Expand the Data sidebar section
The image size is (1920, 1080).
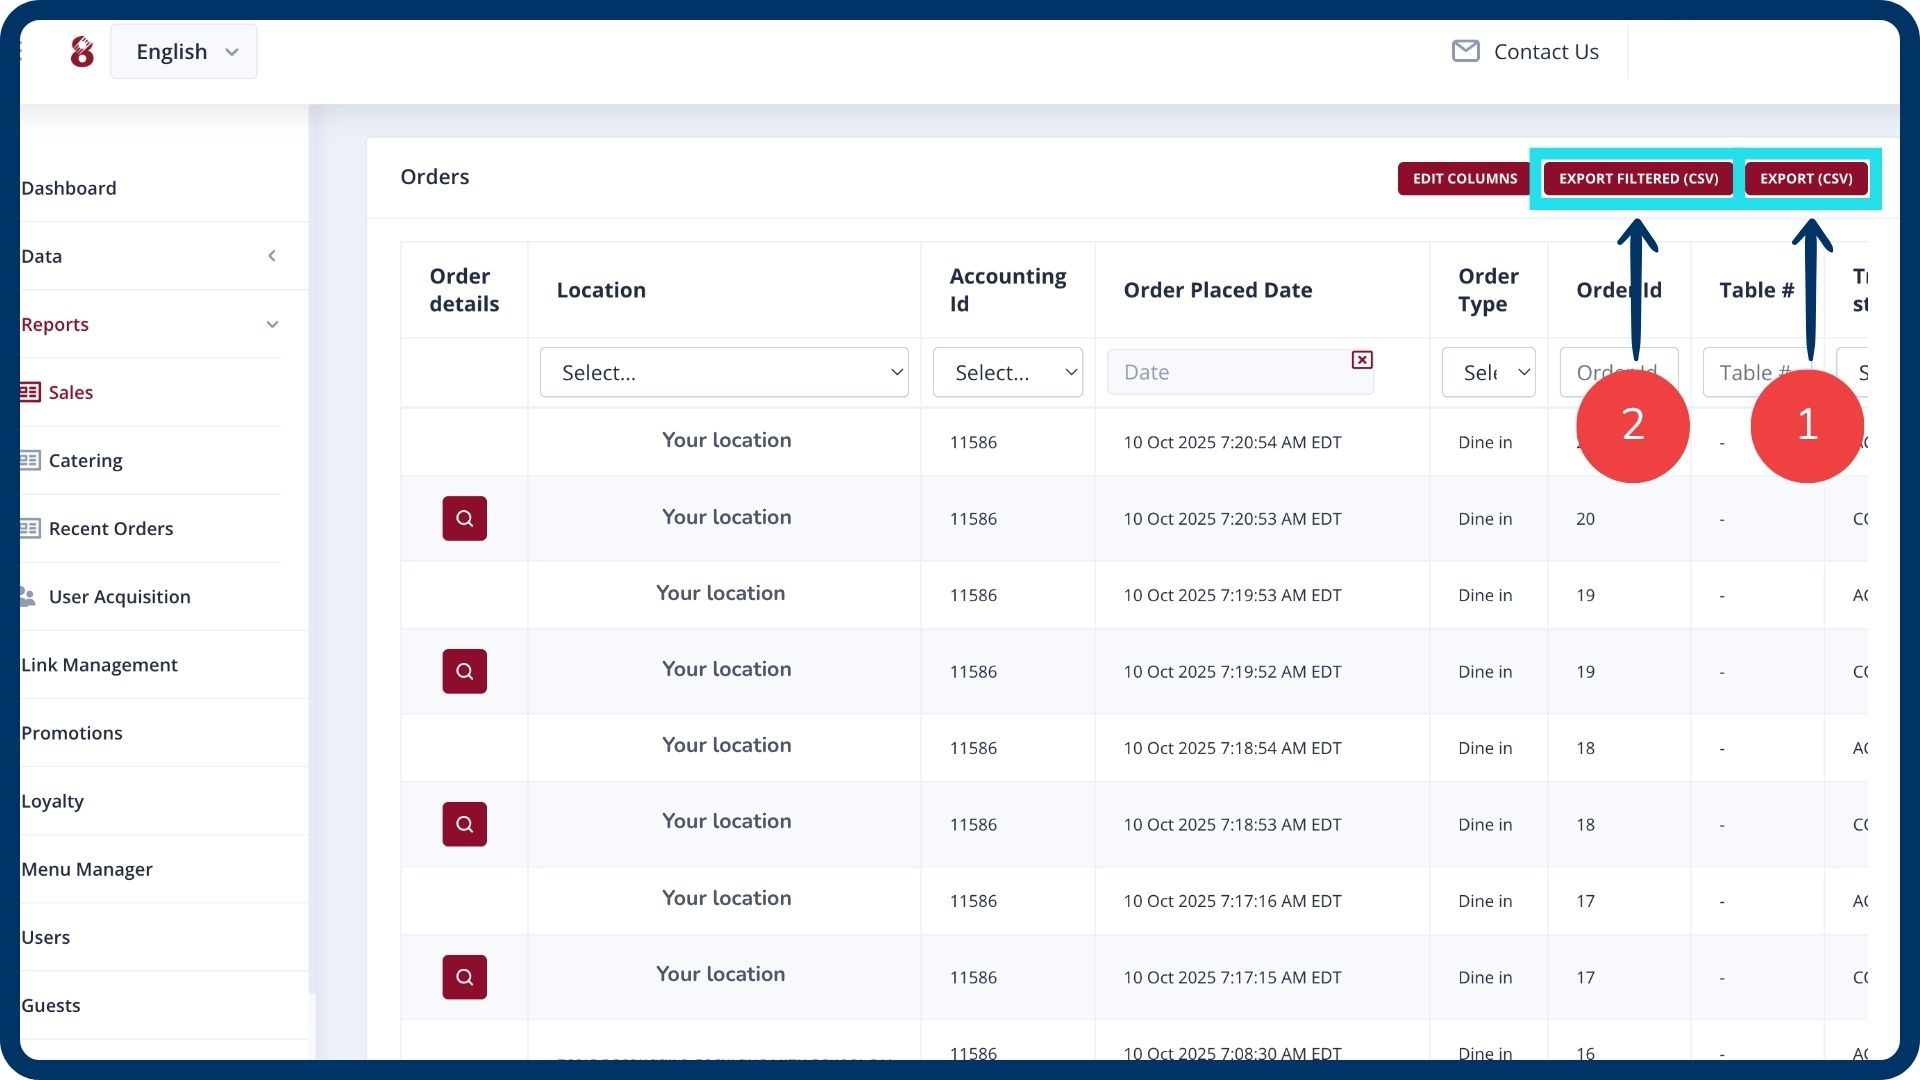point(272,256)
